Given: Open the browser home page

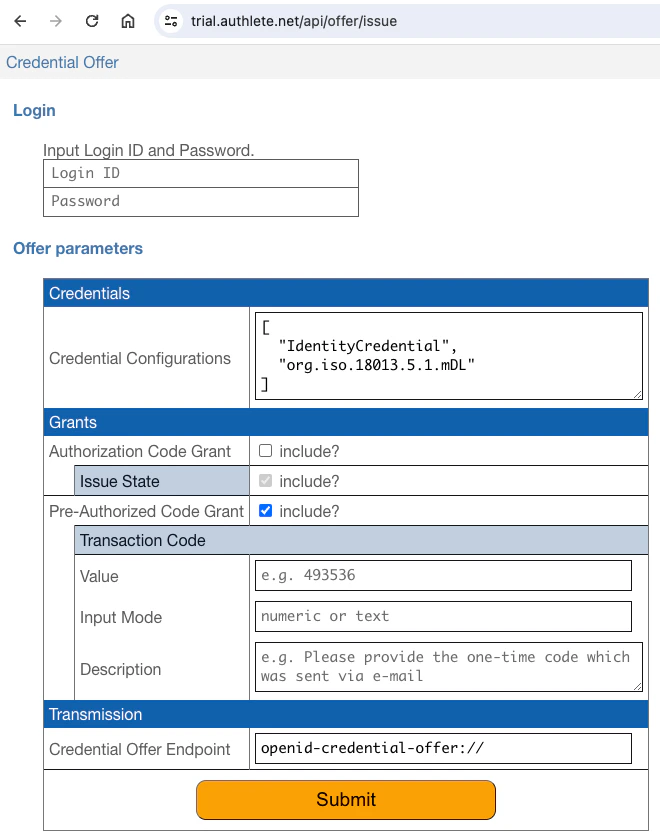Looking at the screenshot, I should [x=127, y=19].
